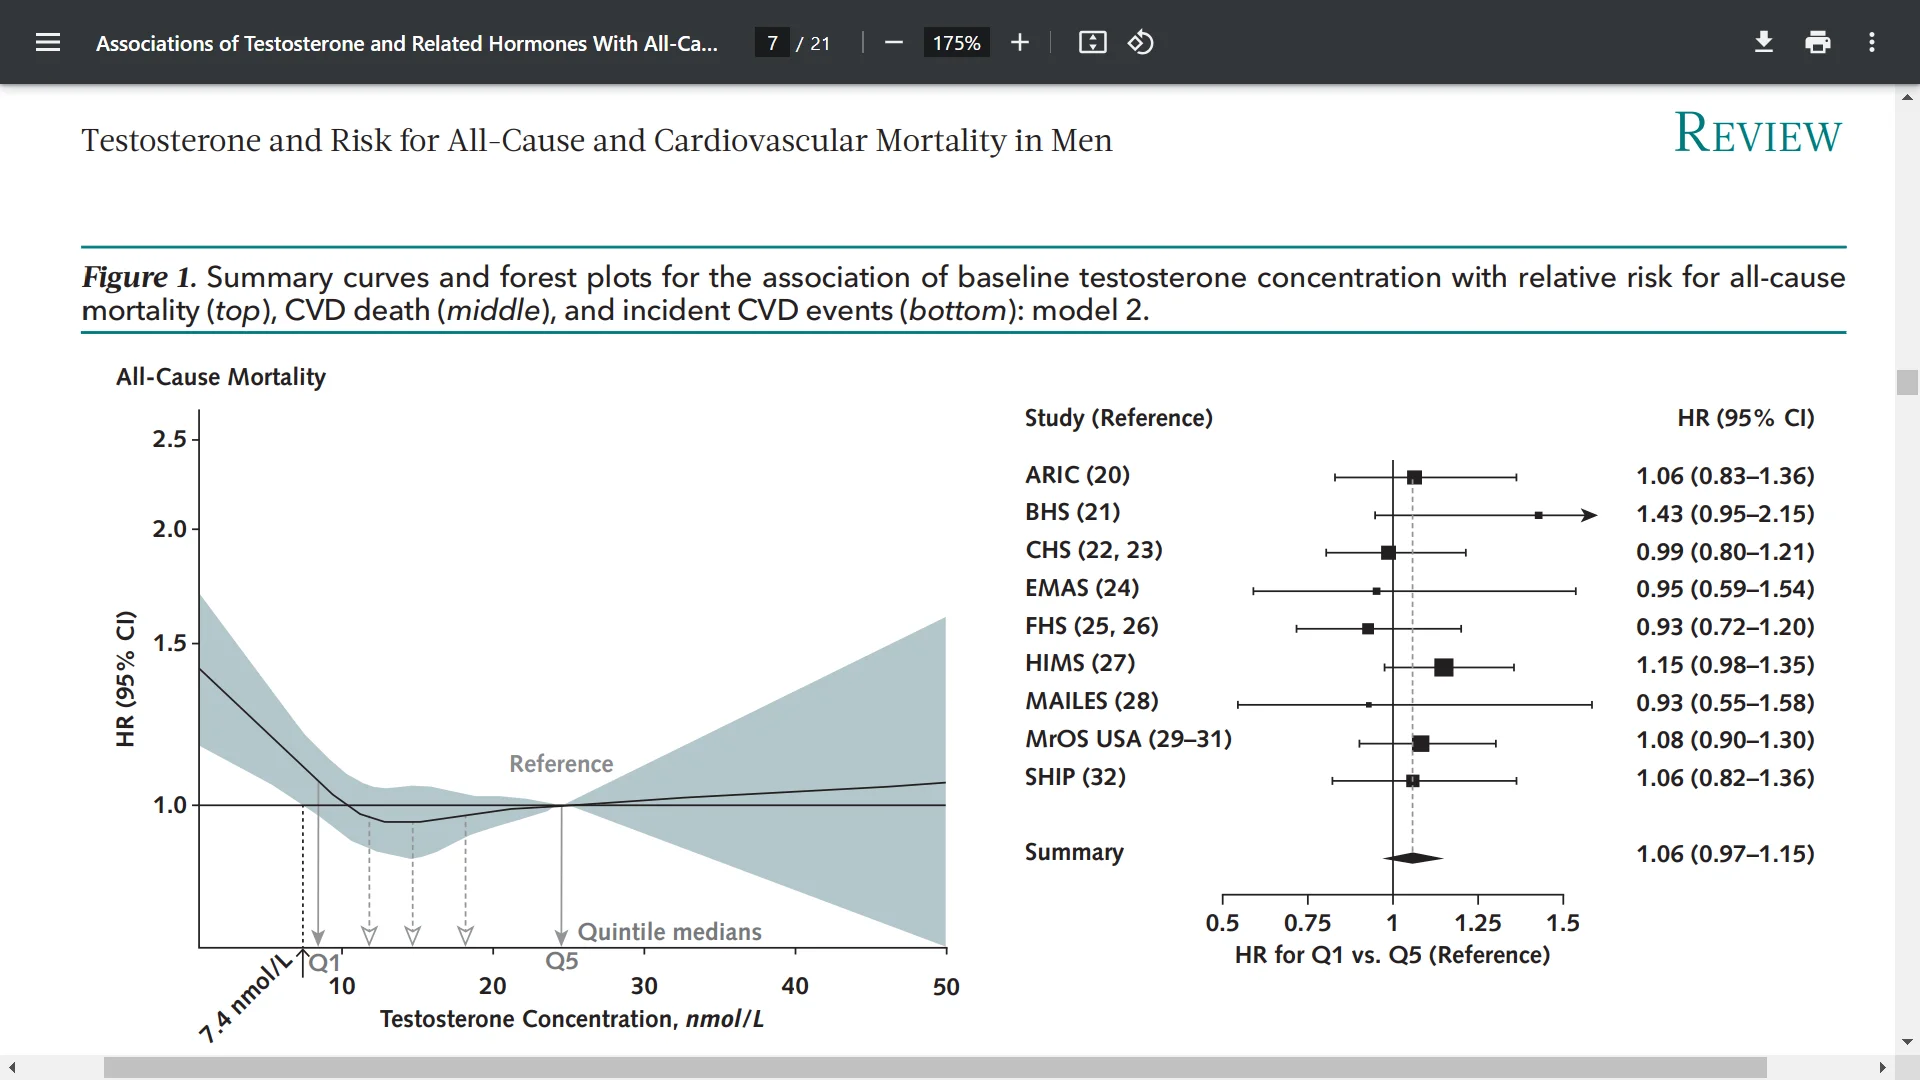
Task: Click the summary value 1.06 (0.97–1.15)
Action: 1725,854
